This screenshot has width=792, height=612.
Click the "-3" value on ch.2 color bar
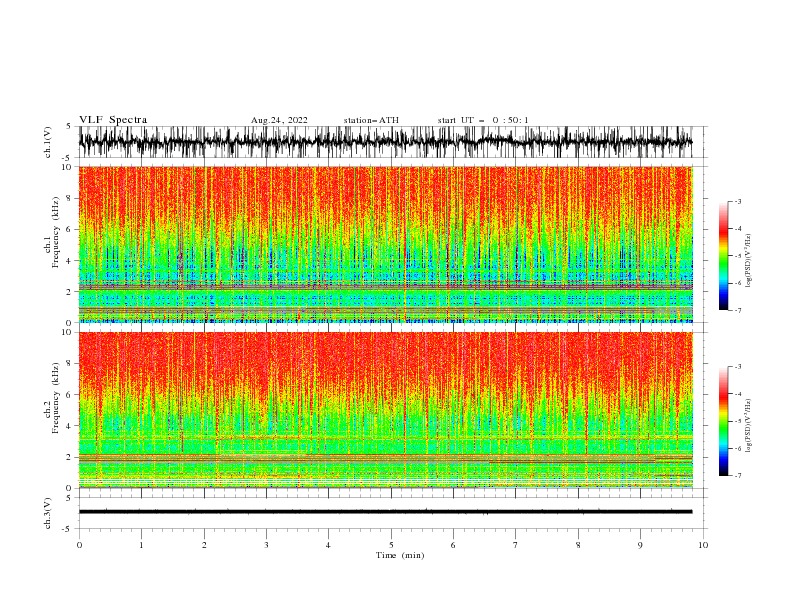click(738, 367)
